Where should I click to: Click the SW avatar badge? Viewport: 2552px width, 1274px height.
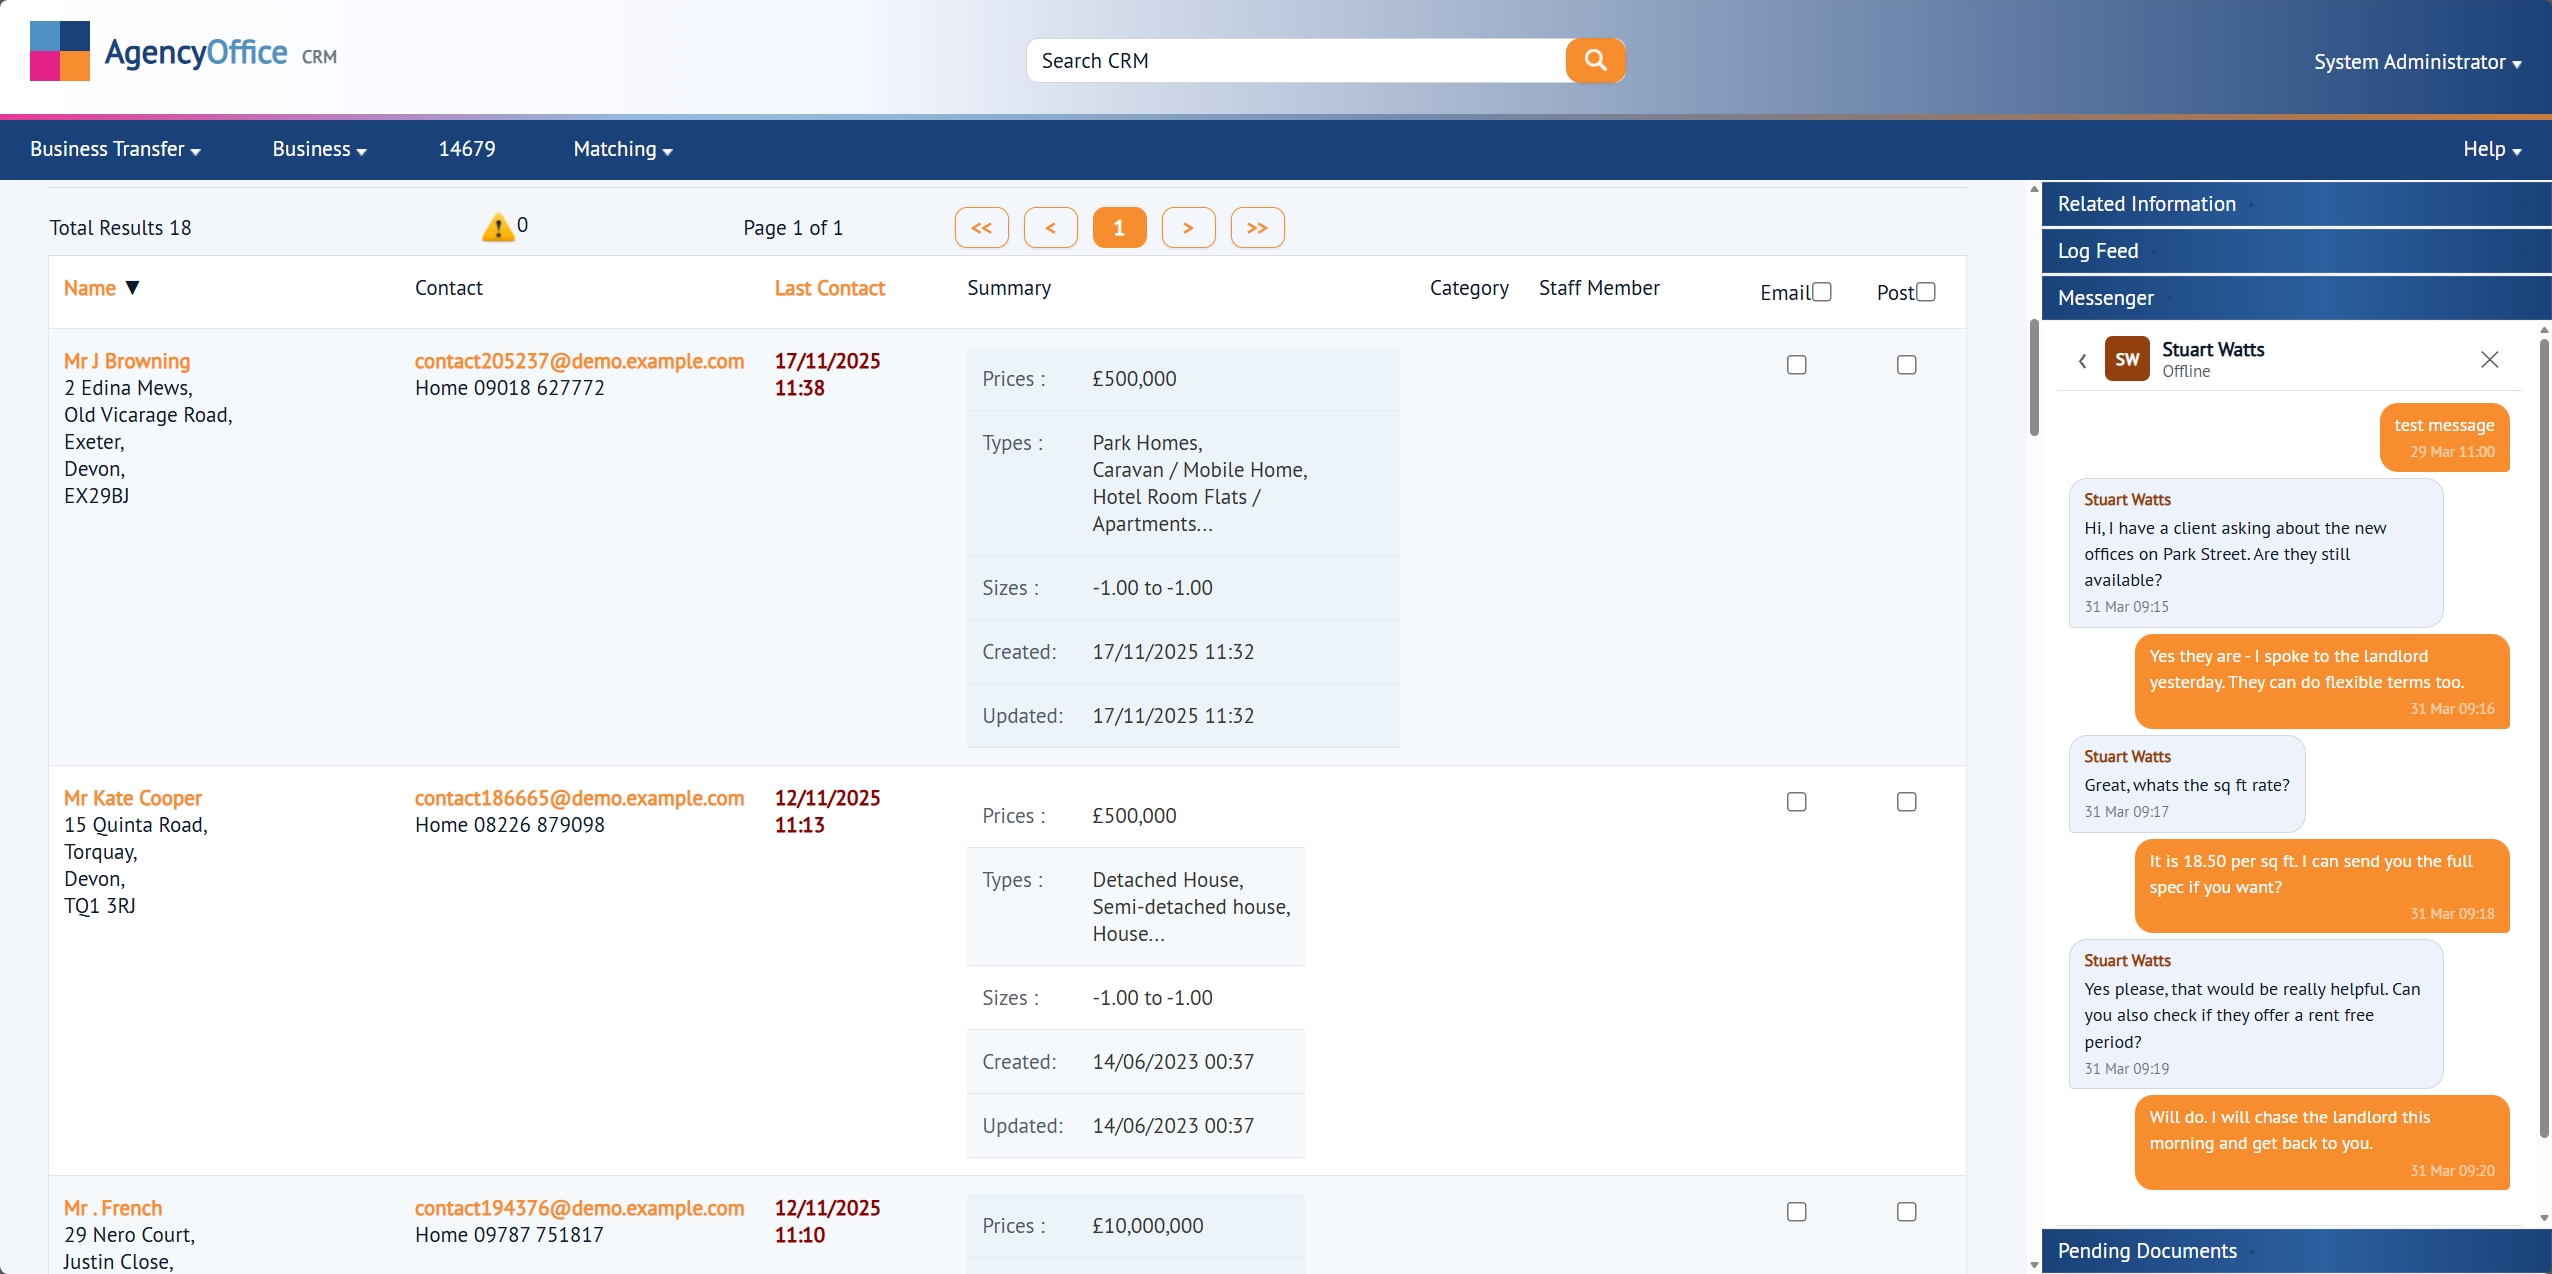pos(2127,359)
